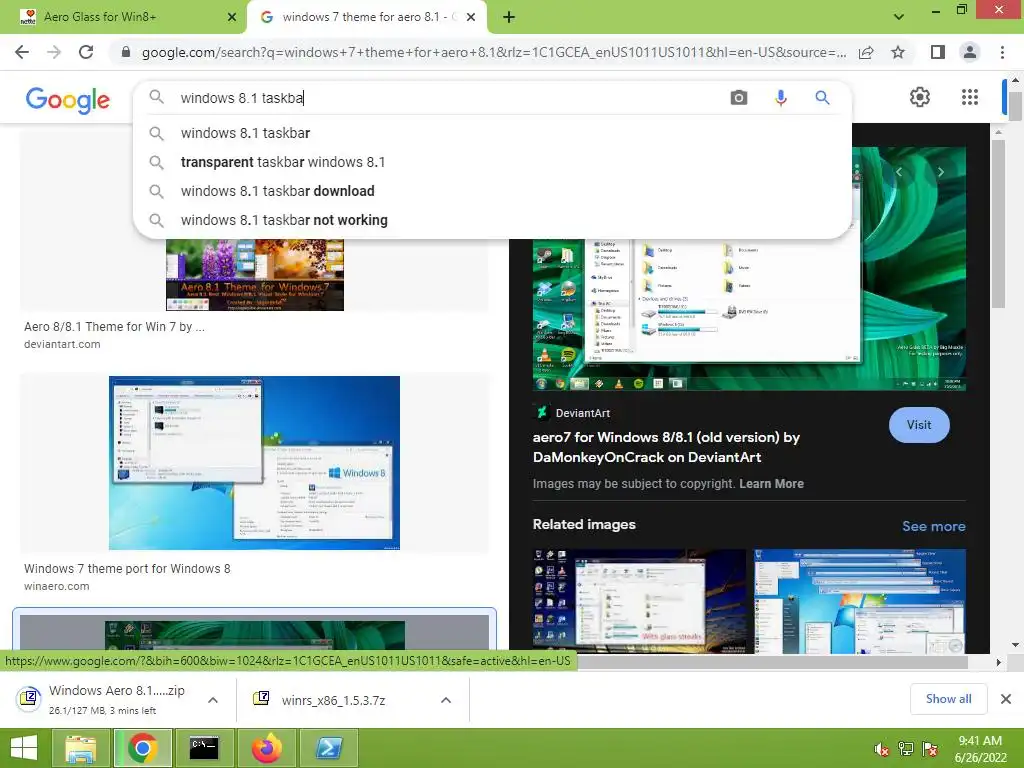
Task: Open PowerShell from the taskbar
Action: tap(328, 748)
